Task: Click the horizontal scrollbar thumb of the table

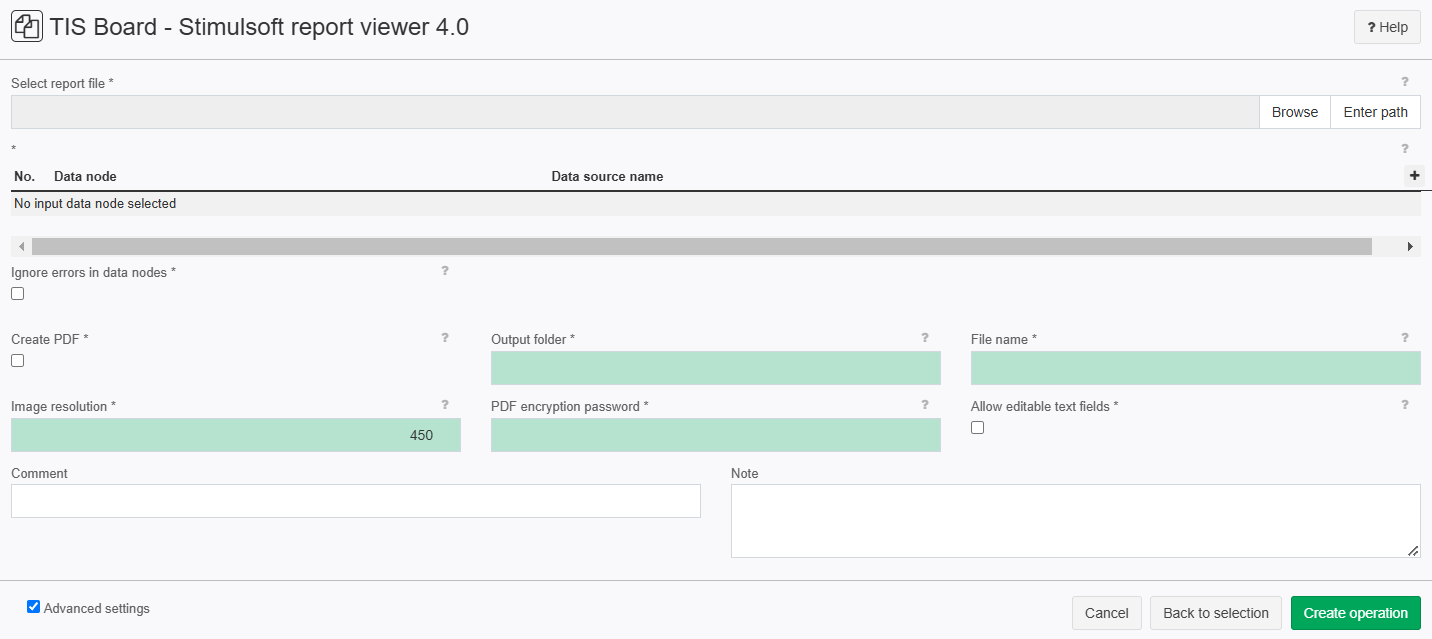Action: click(x=702, y=246)
